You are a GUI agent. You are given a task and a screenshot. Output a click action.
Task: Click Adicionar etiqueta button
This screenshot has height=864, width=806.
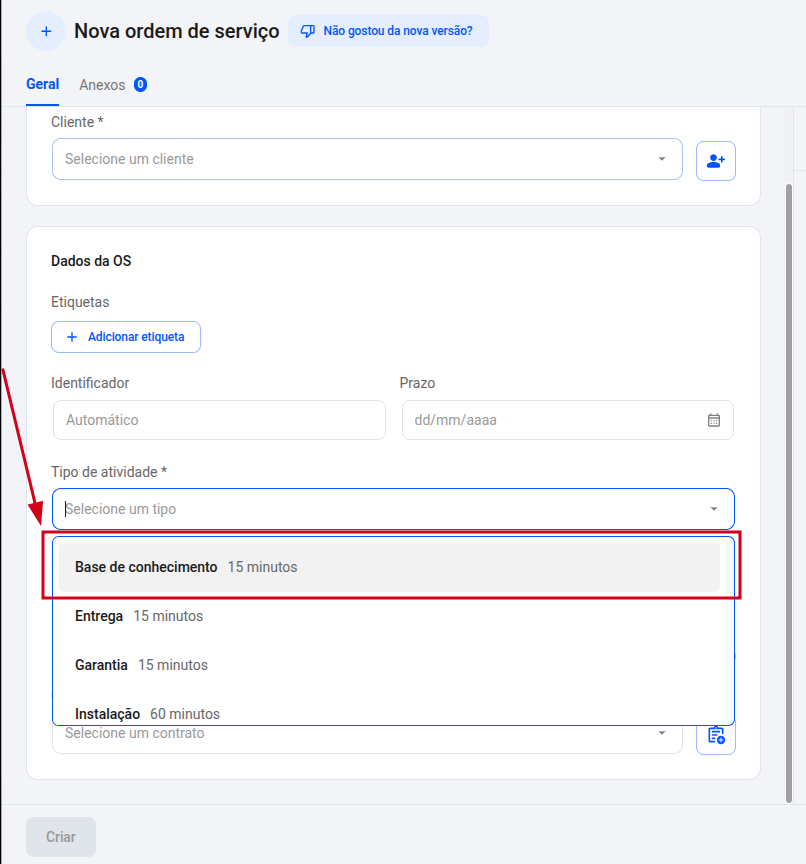coord(126,337)
